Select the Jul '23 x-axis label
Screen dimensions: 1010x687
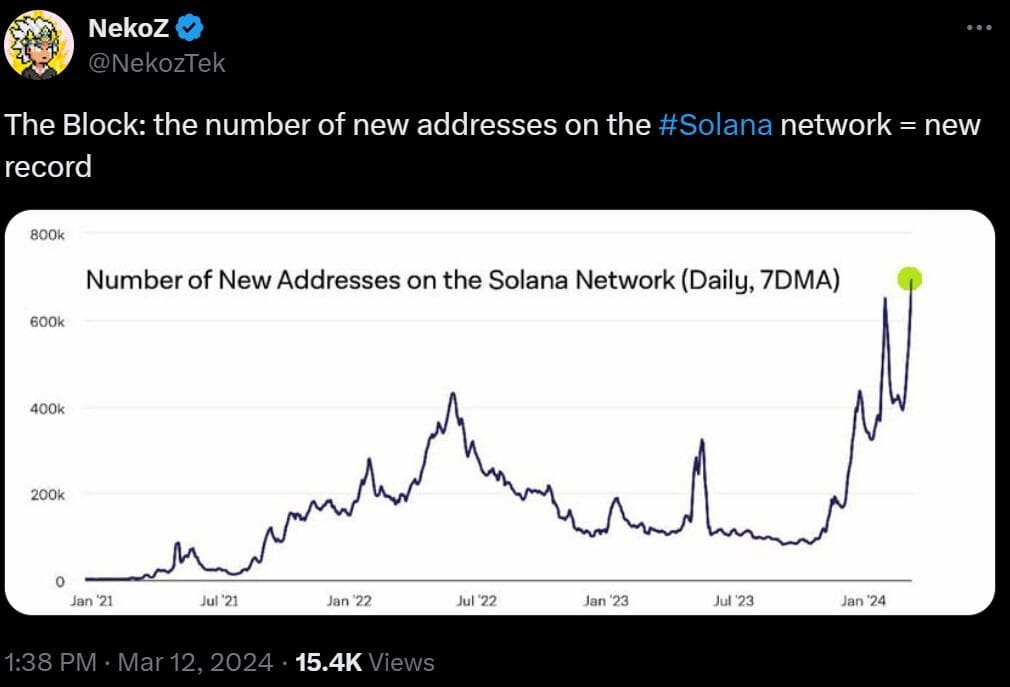pyautogui.click(x=734, y=601)
